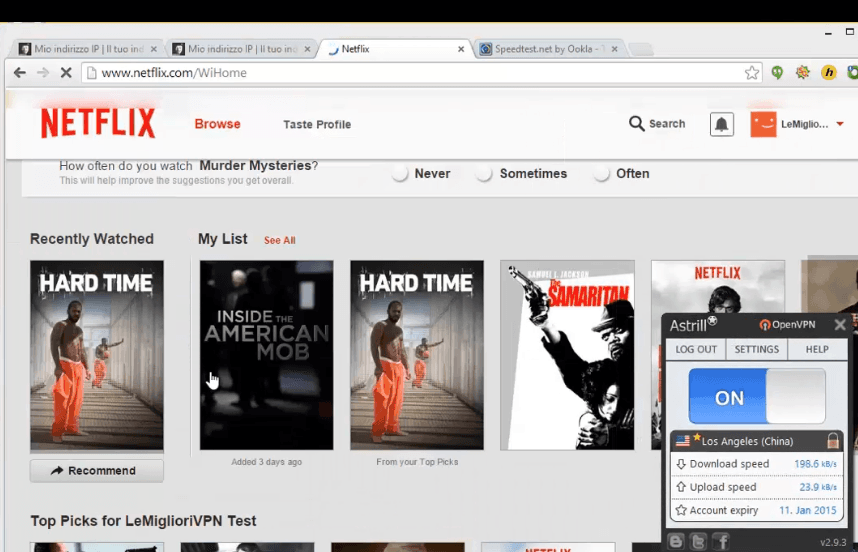Select the Never radio button
The image size is (858, 552).
coord(400,173)
